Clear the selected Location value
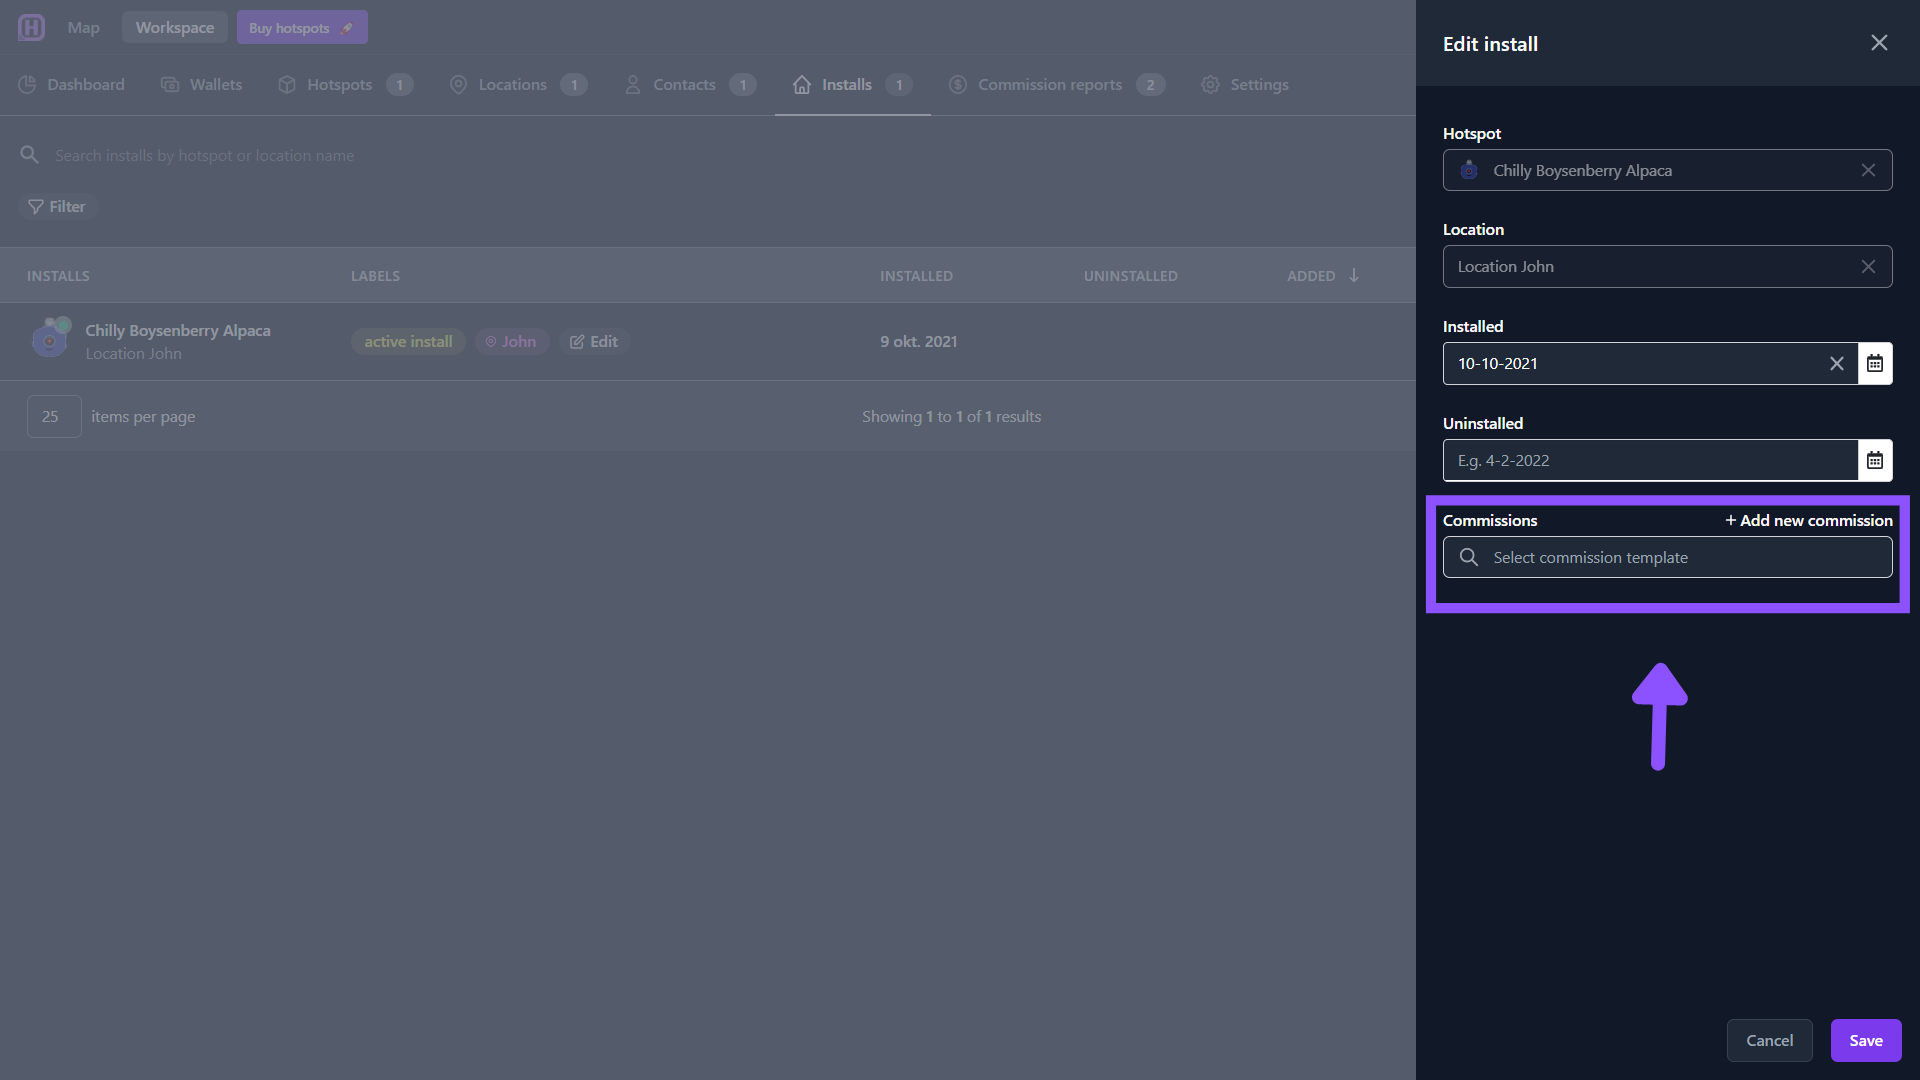This screenshot has height=1080, width=1920. 1868,267
